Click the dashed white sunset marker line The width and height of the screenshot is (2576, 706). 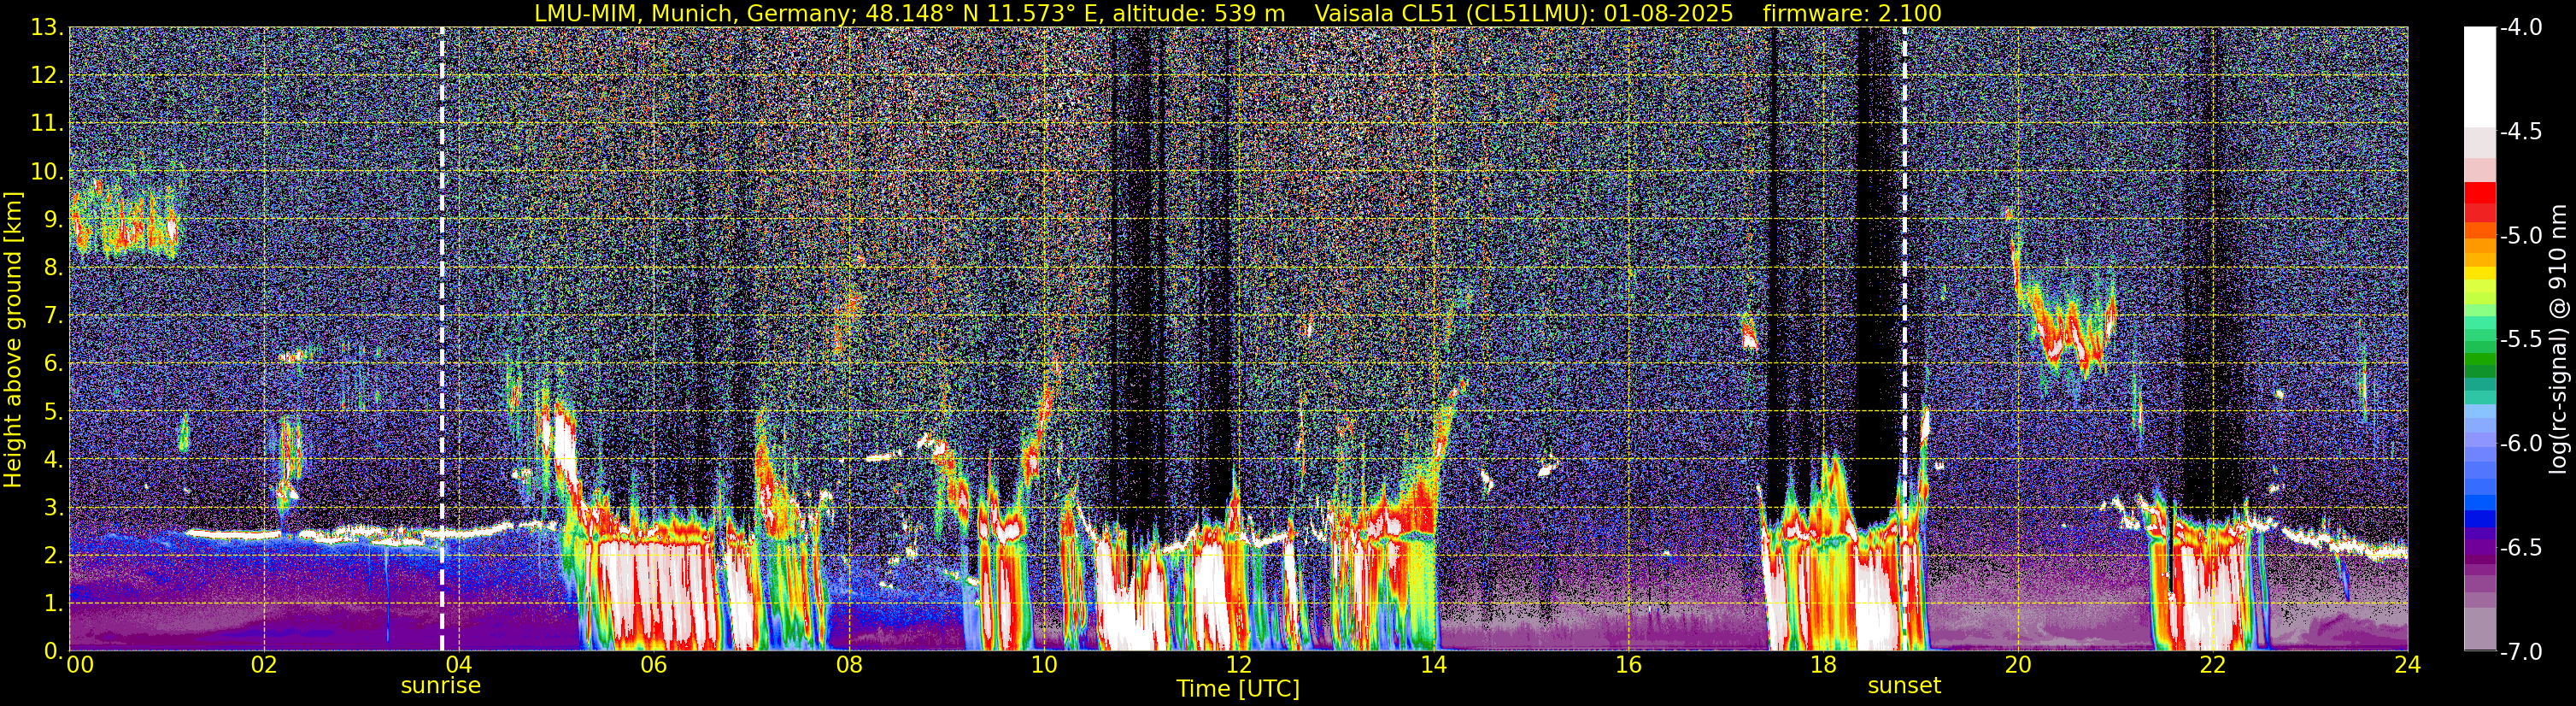[x=1904, y=338]
